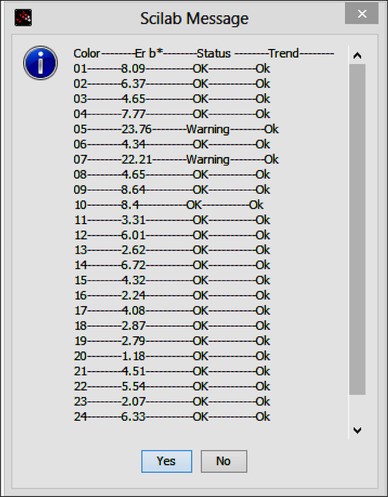This screenshot has width=388, height=497.
Task: Click the scrollbar up arrow
Action: point(357,55)
